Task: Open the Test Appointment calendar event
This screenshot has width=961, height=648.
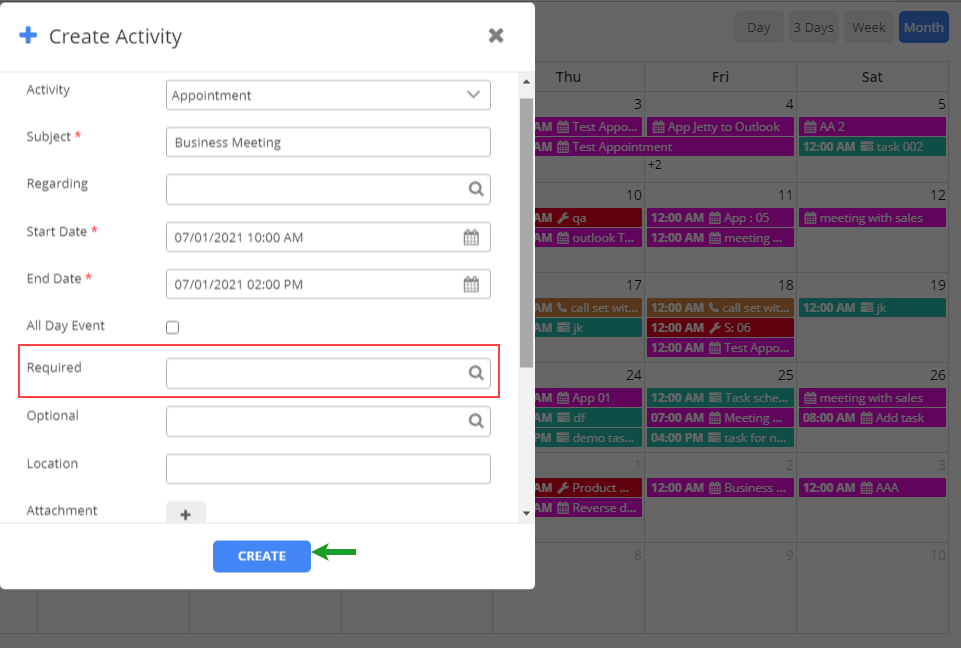Action: pos(664,147)
